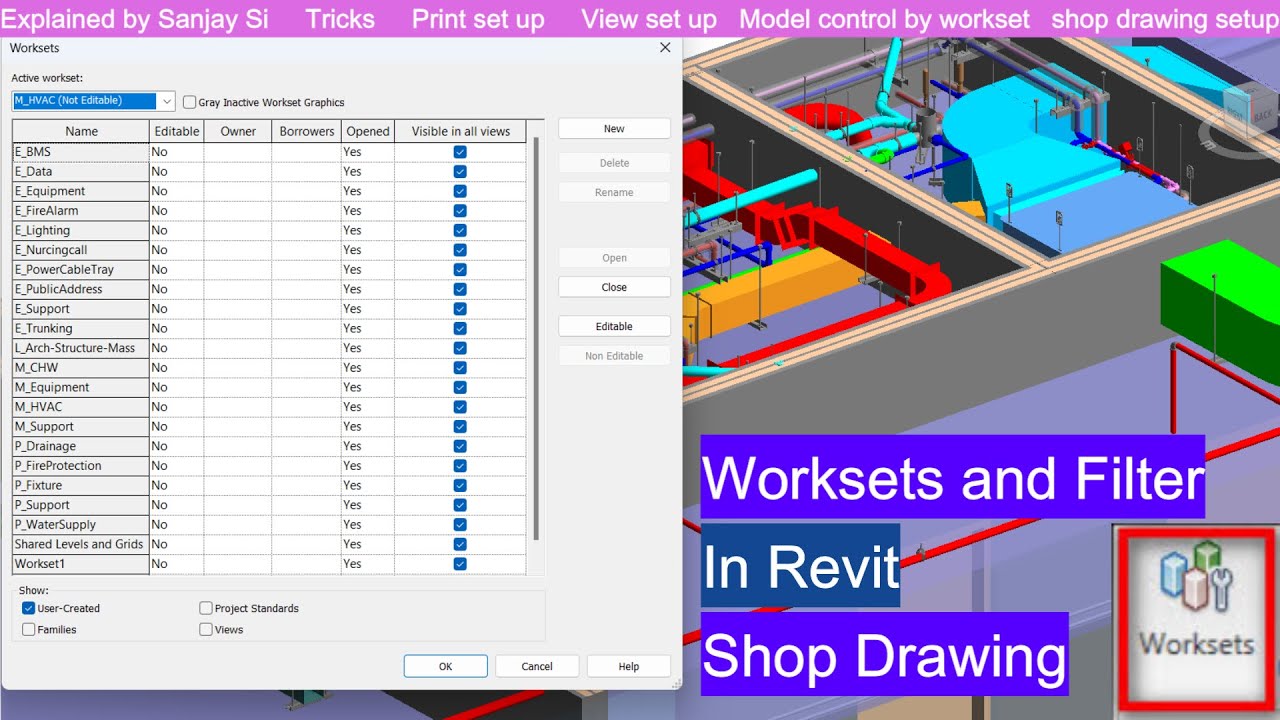
Task: Click the Visible in all views header
Action: 460,131
